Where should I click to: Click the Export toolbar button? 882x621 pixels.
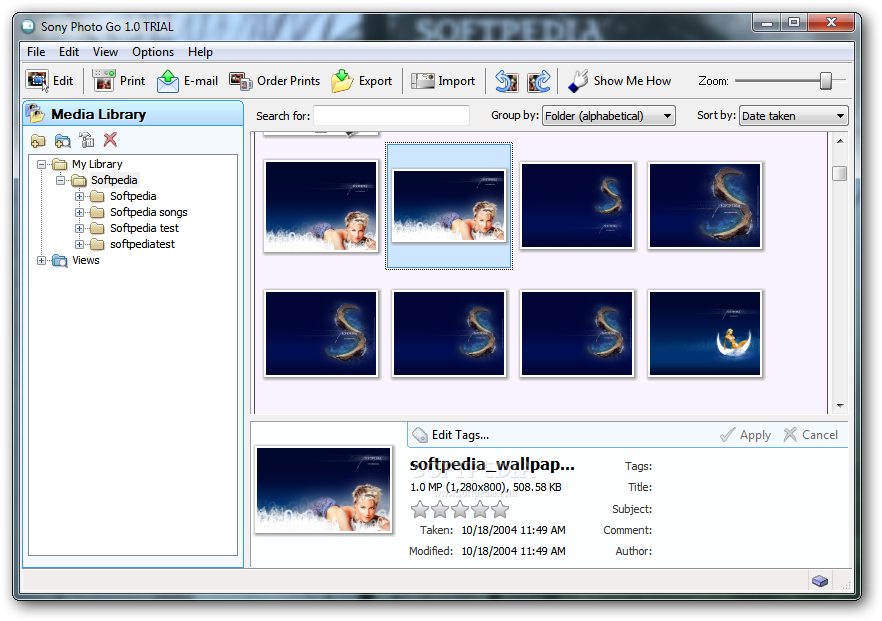pyautogui.click(x=362, y=81)
